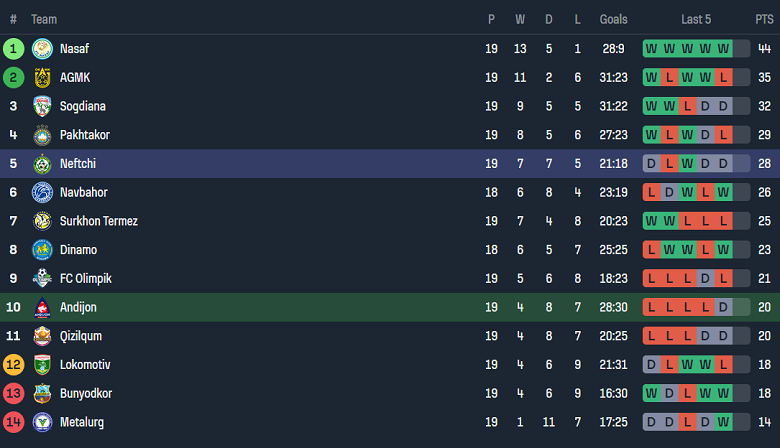The image size is (780, 448).
Task: Sort standings by Goals column header
Action: 613,19
